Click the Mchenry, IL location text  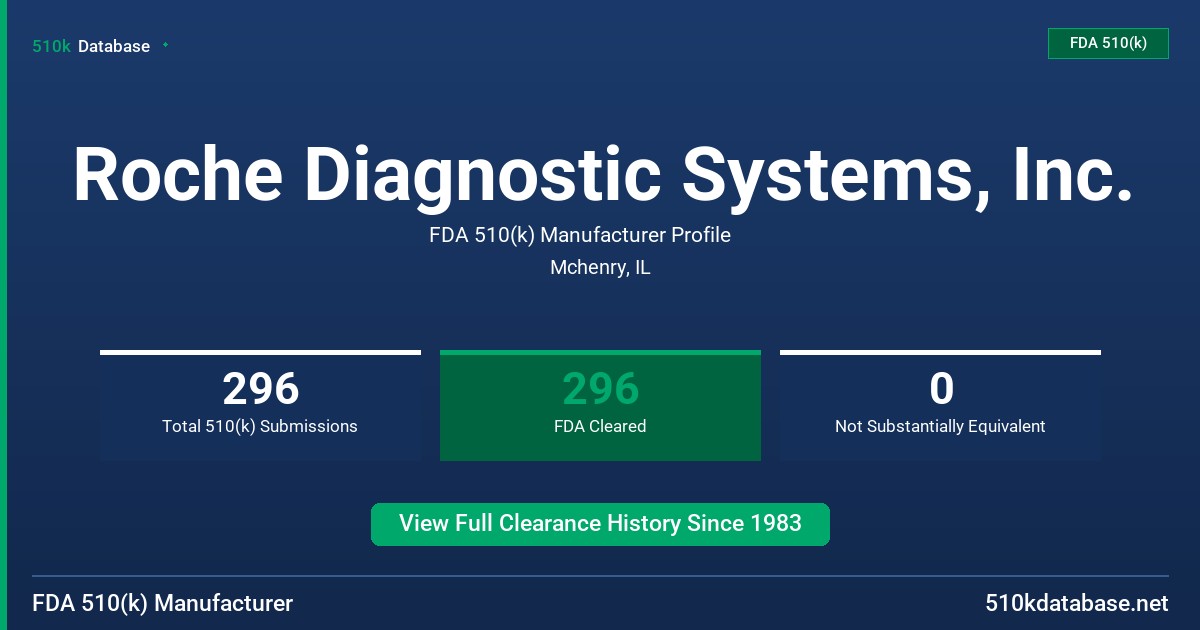(x=600, y=268)
